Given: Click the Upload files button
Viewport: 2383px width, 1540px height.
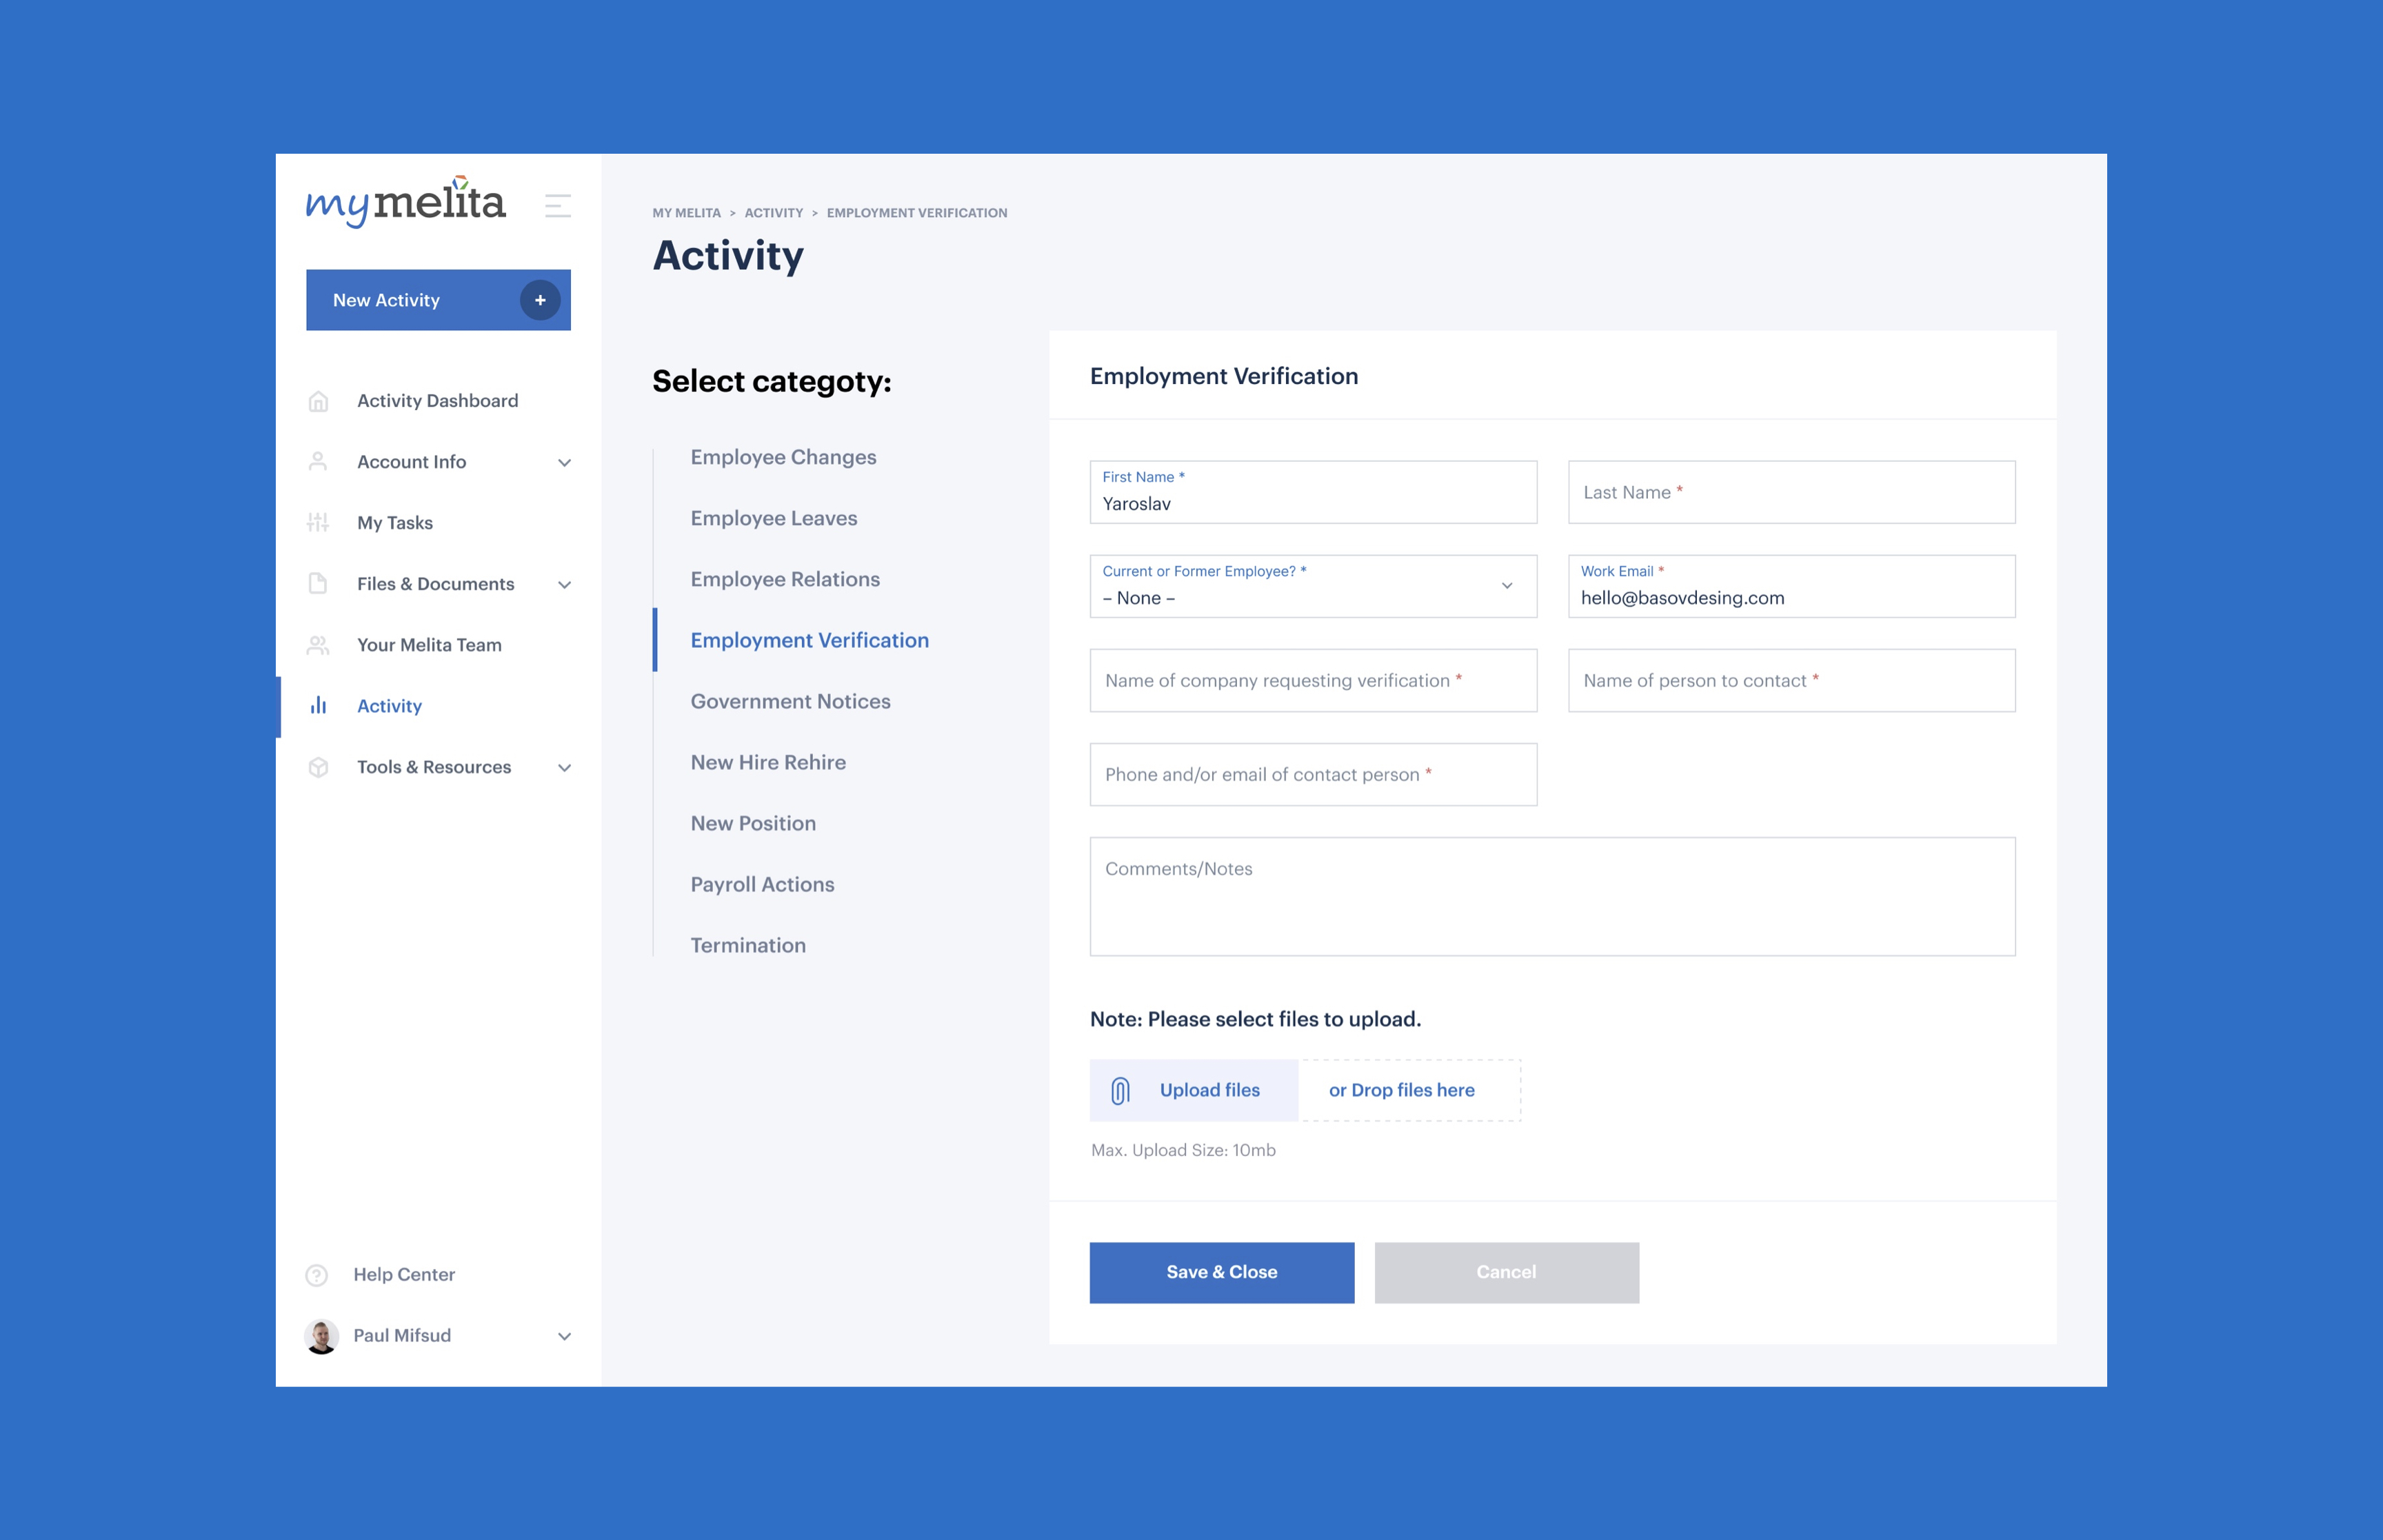Looking at the screenshot, I should (x=1194, y=1090).
